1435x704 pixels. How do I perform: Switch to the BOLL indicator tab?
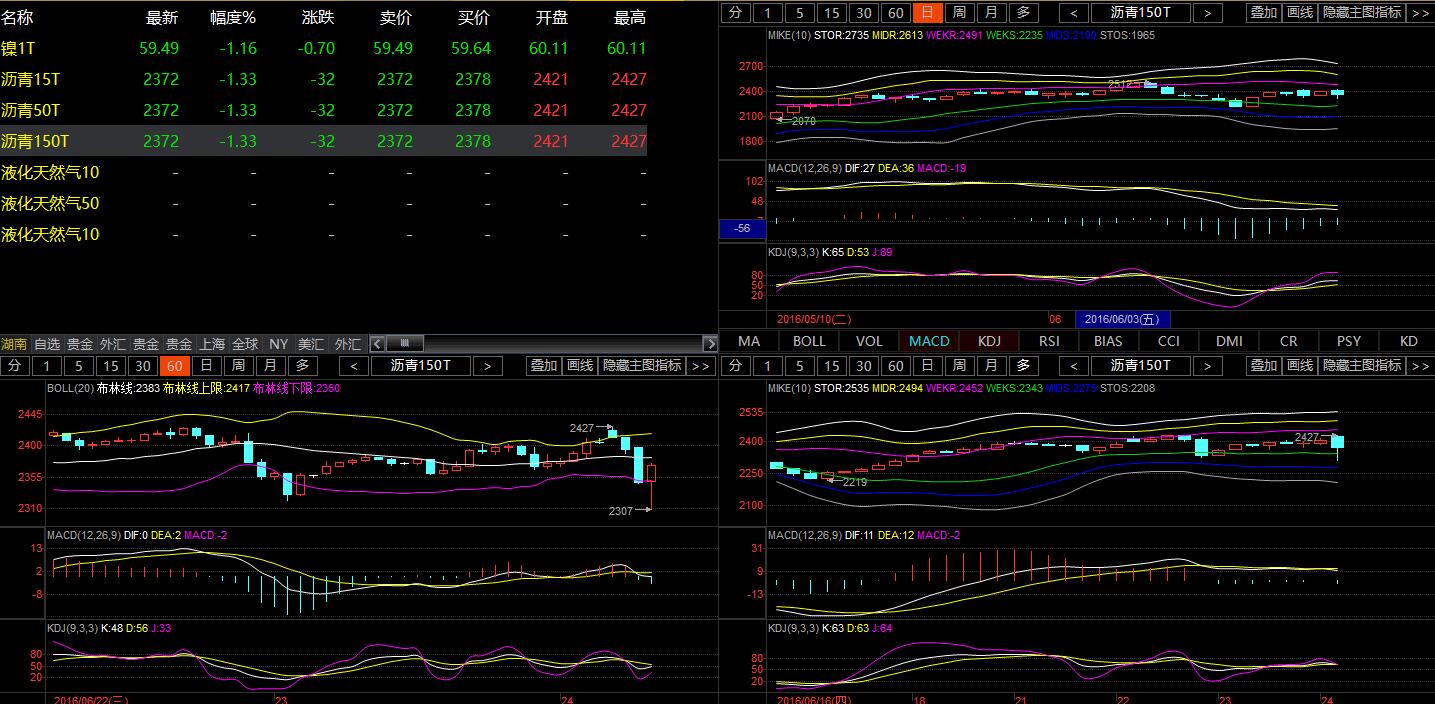coord(809,341)
